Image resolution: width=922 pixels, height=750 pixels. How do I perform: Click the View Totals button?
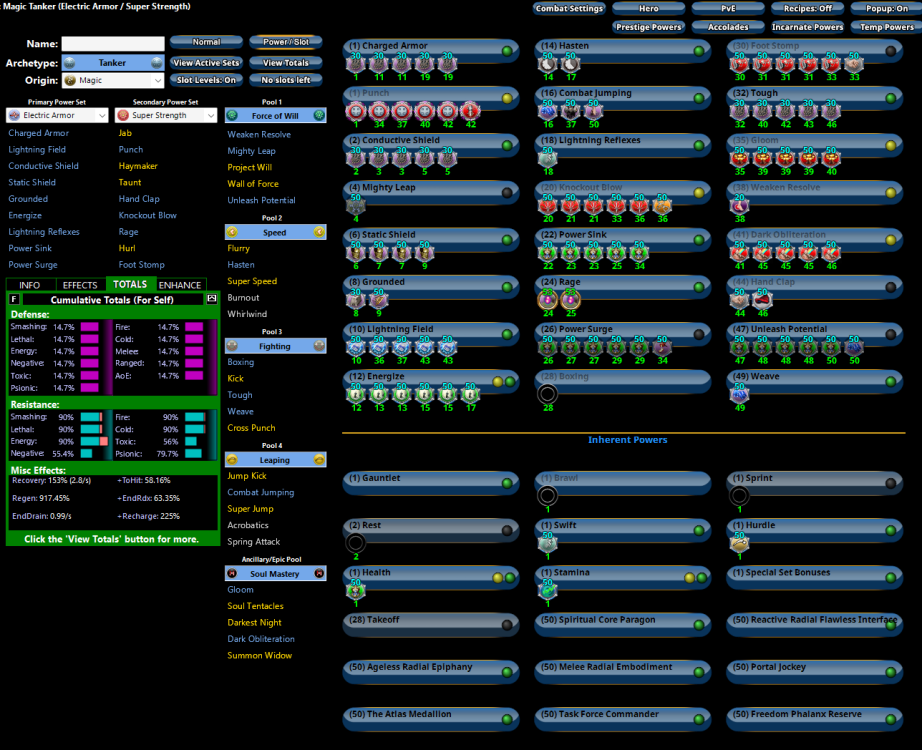click(x=286, y=62)
